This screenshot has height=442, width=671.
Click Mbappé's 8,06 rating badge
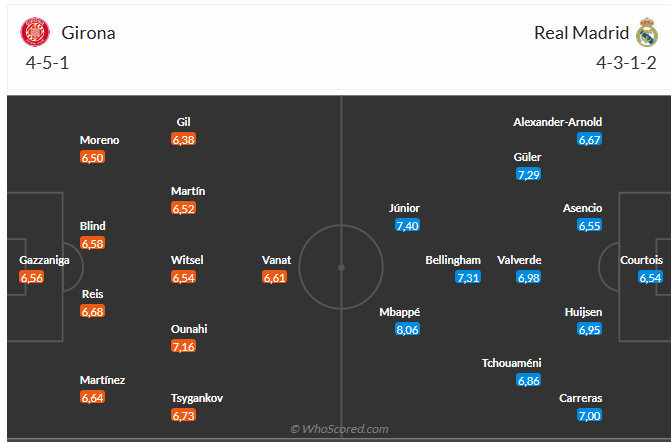(x=407, y=329)
